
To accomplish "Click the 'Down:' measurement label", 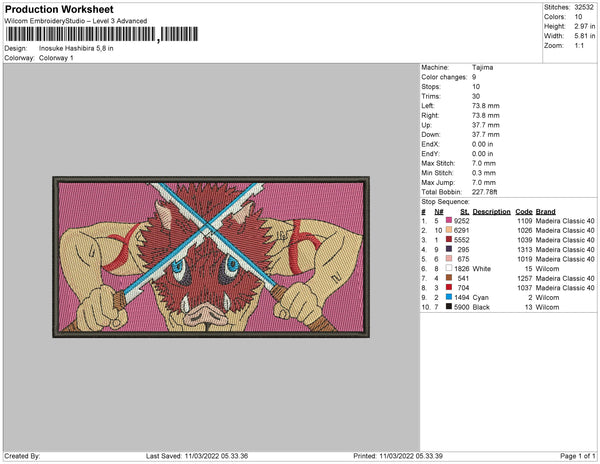I will 431,134.
